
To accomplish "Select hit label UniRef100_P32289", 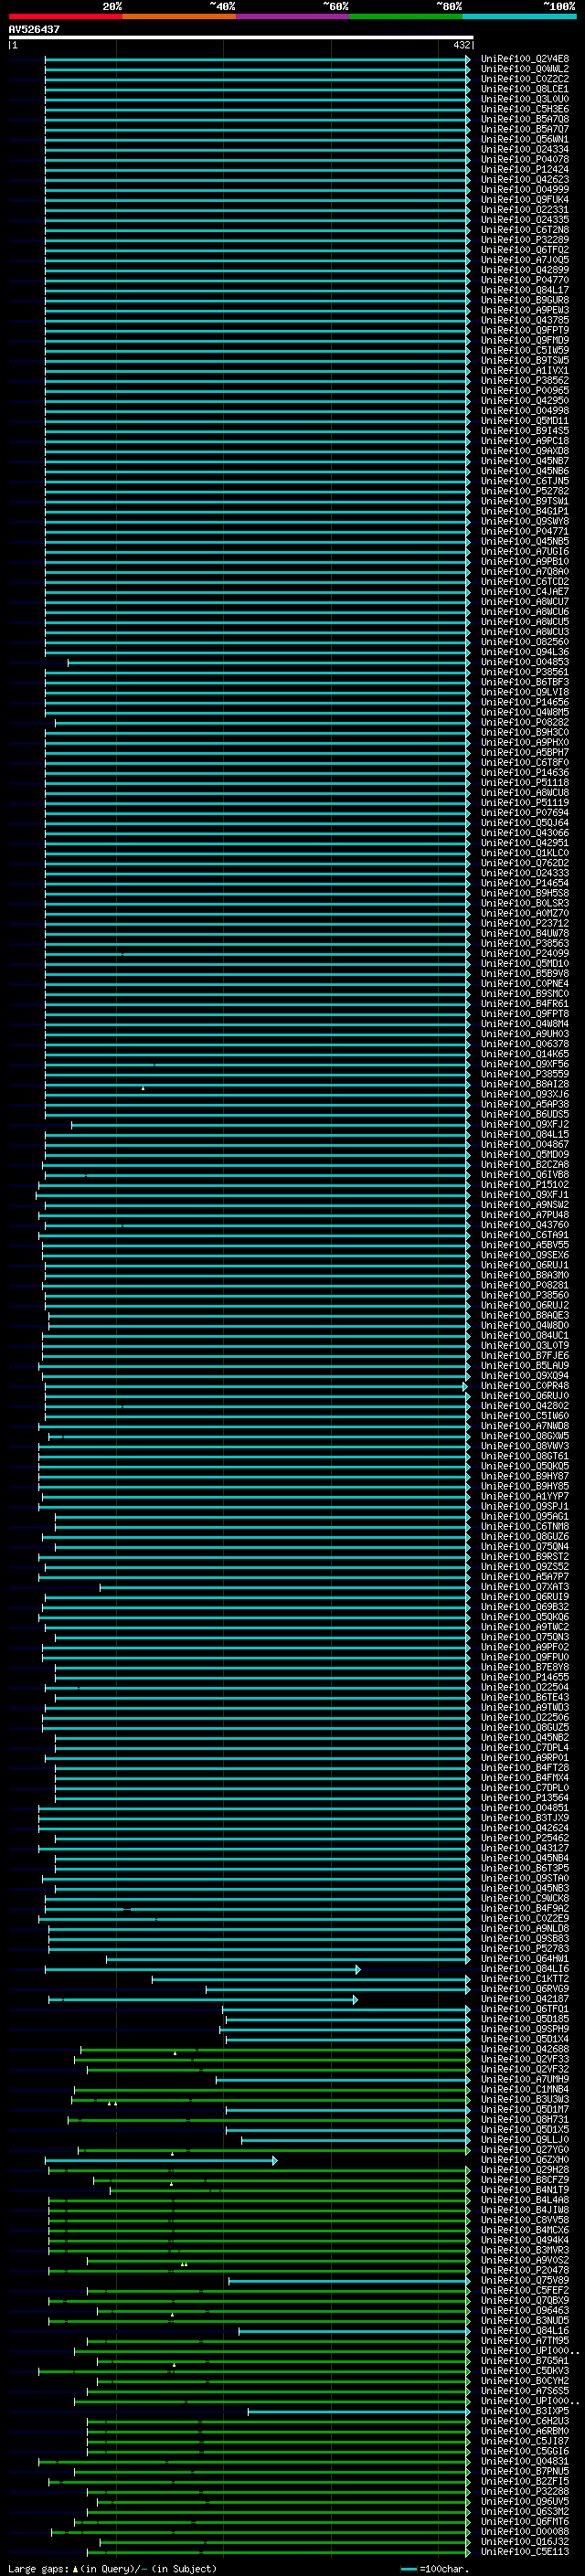I will tap(525, 240).
